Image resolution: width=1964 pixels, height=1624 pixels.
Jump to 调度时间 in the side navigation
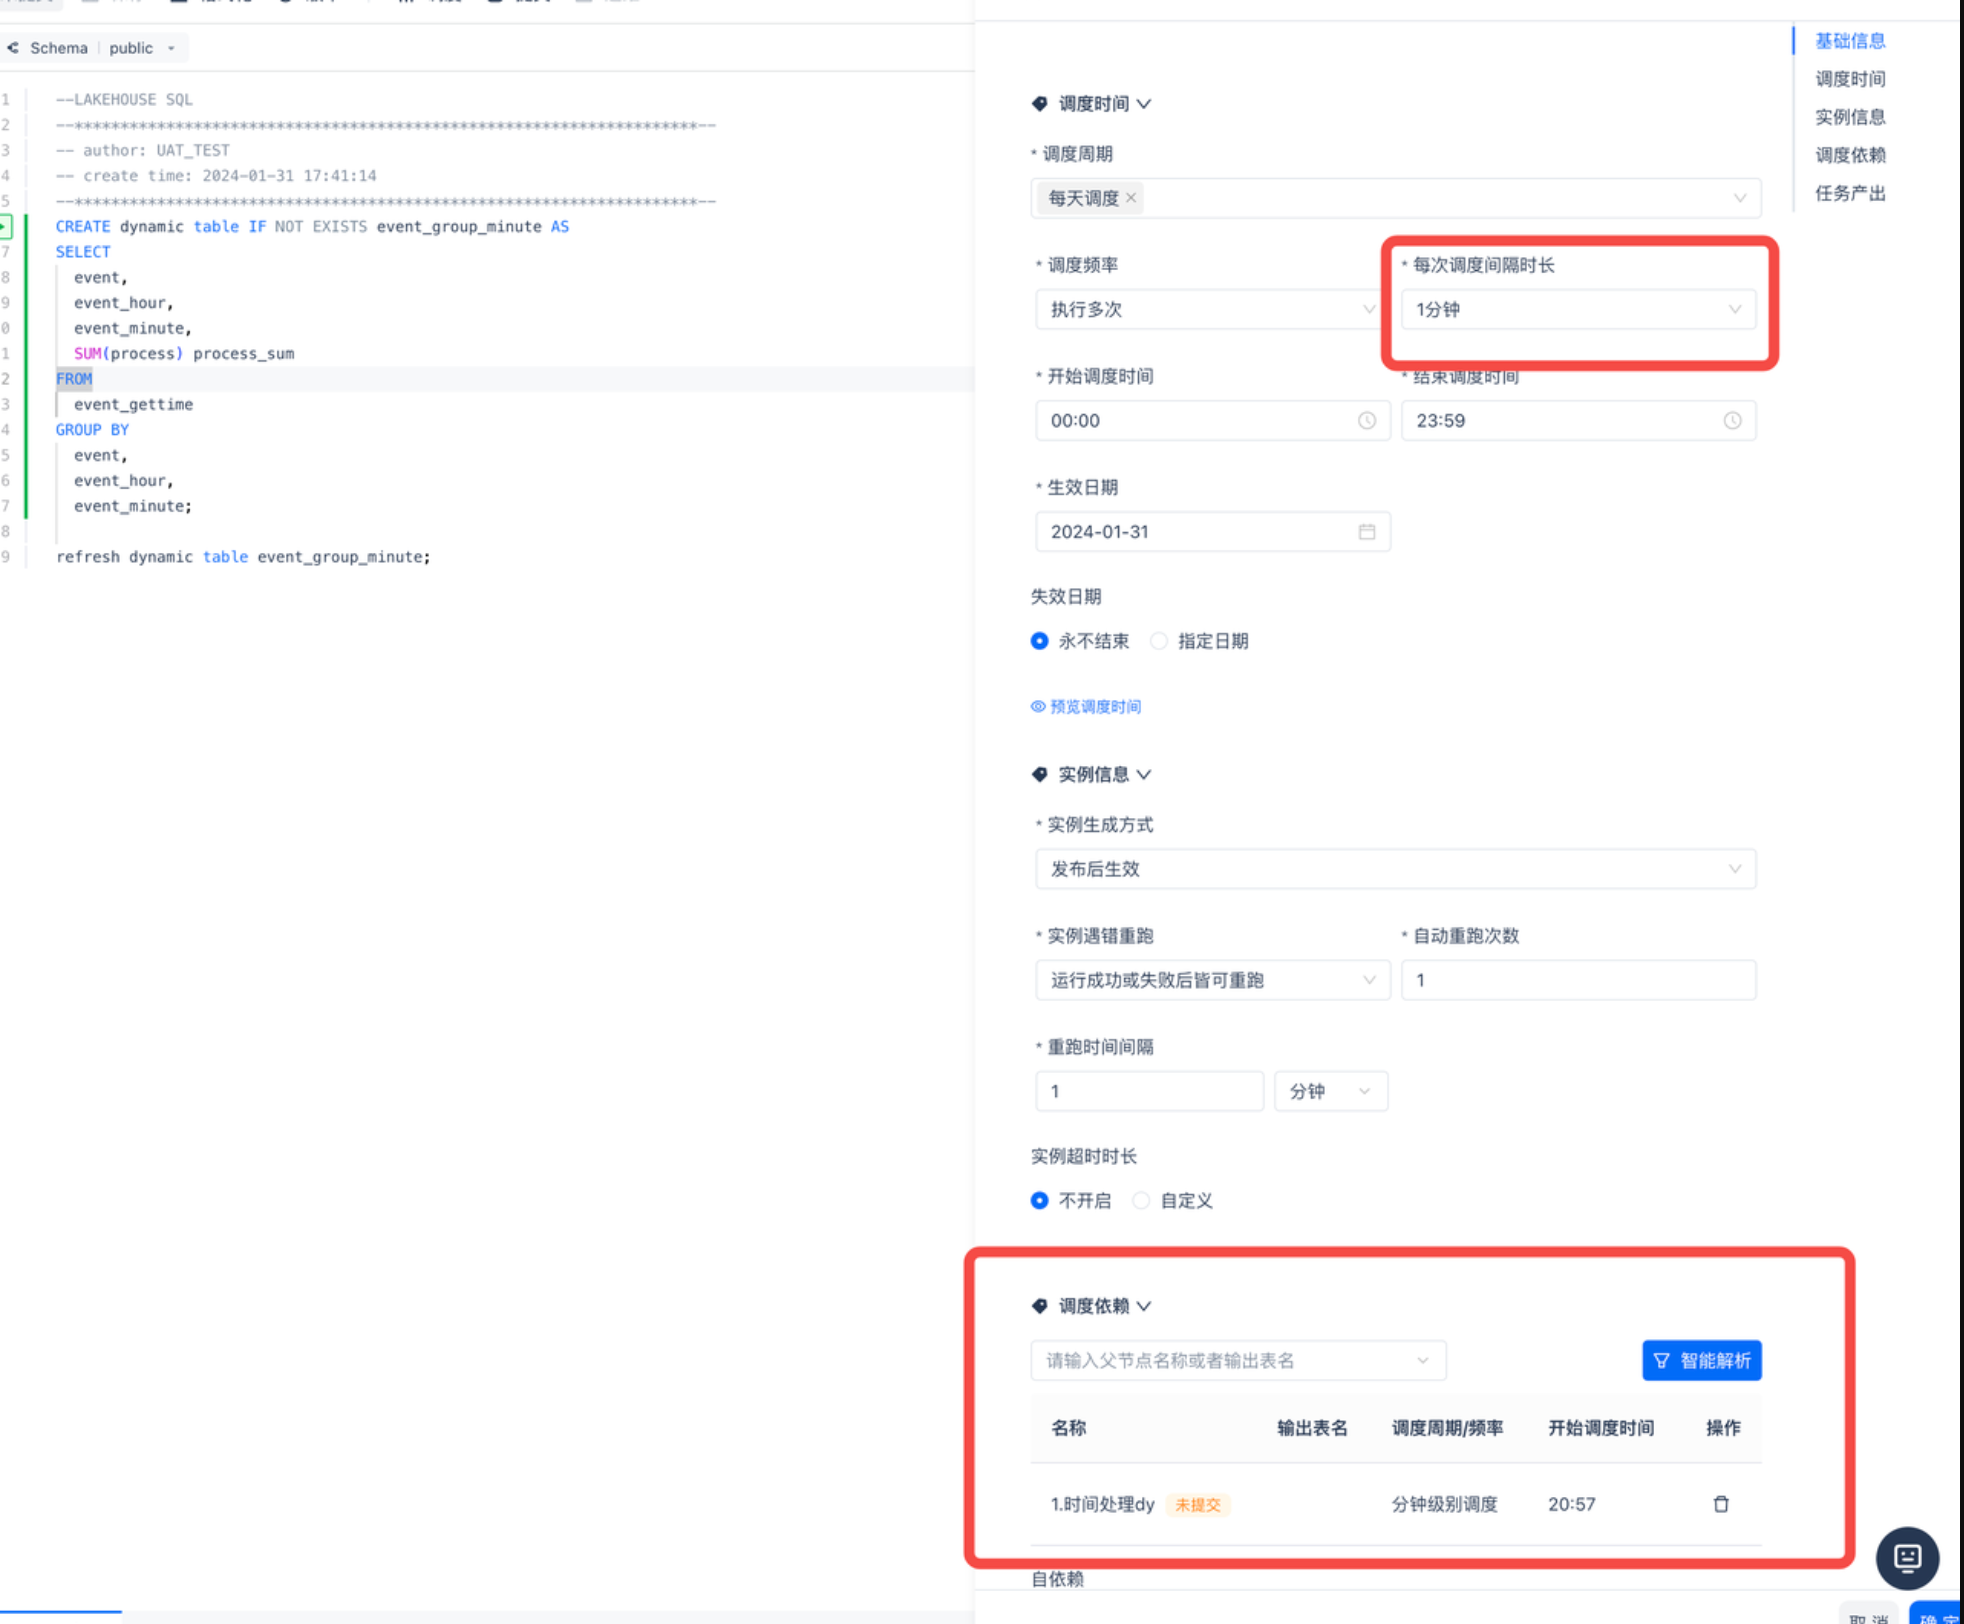1849,79
